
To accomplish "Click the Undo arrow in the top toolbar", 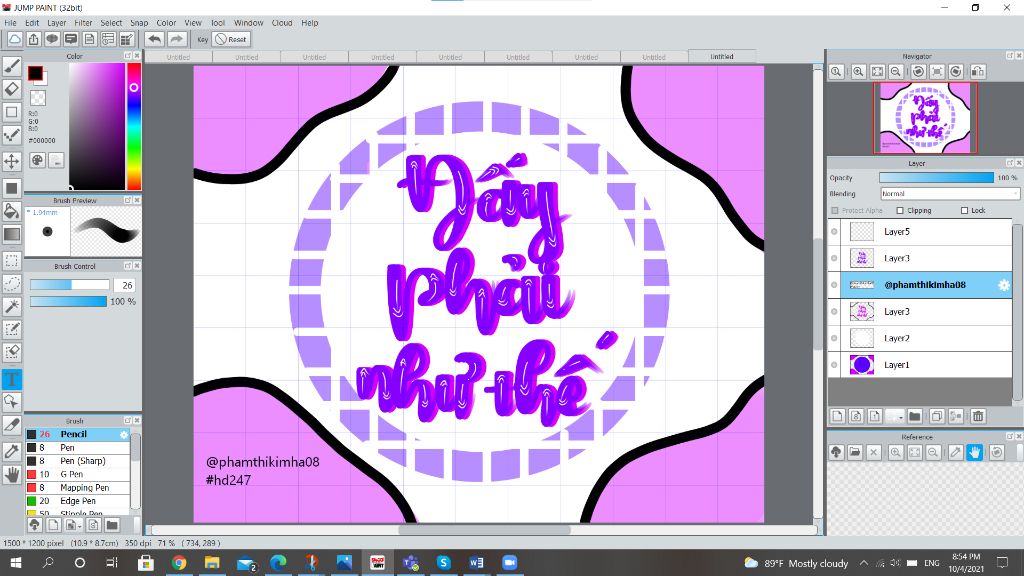I will [154, 39].
